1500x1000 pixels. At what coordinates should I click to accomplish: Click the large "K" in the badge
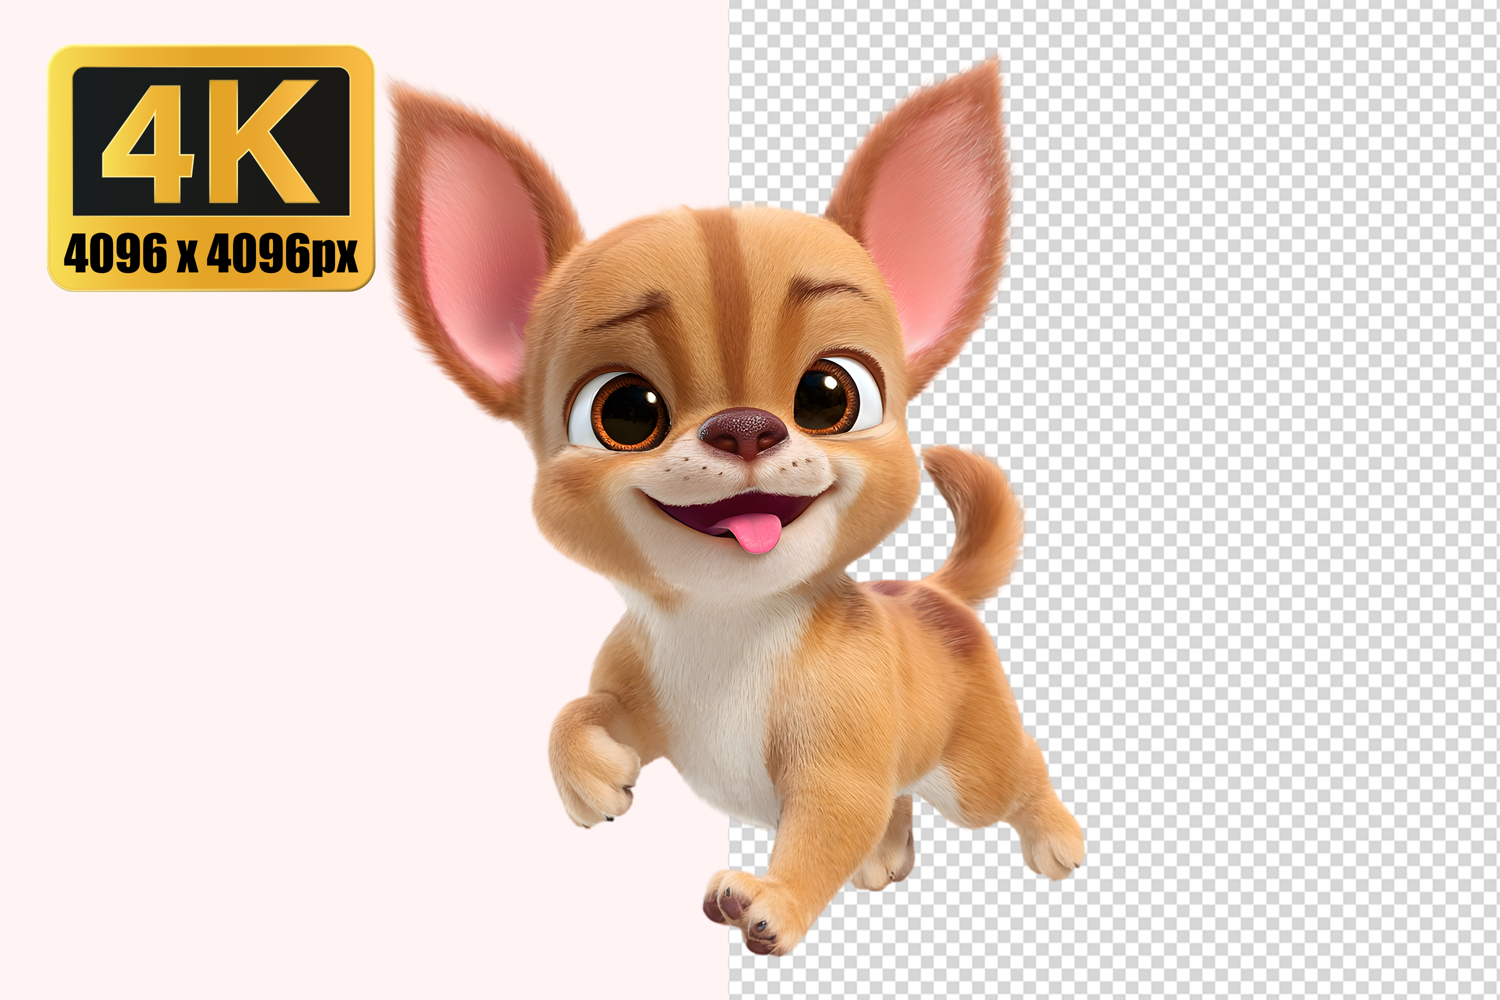(x=268, y=142)
